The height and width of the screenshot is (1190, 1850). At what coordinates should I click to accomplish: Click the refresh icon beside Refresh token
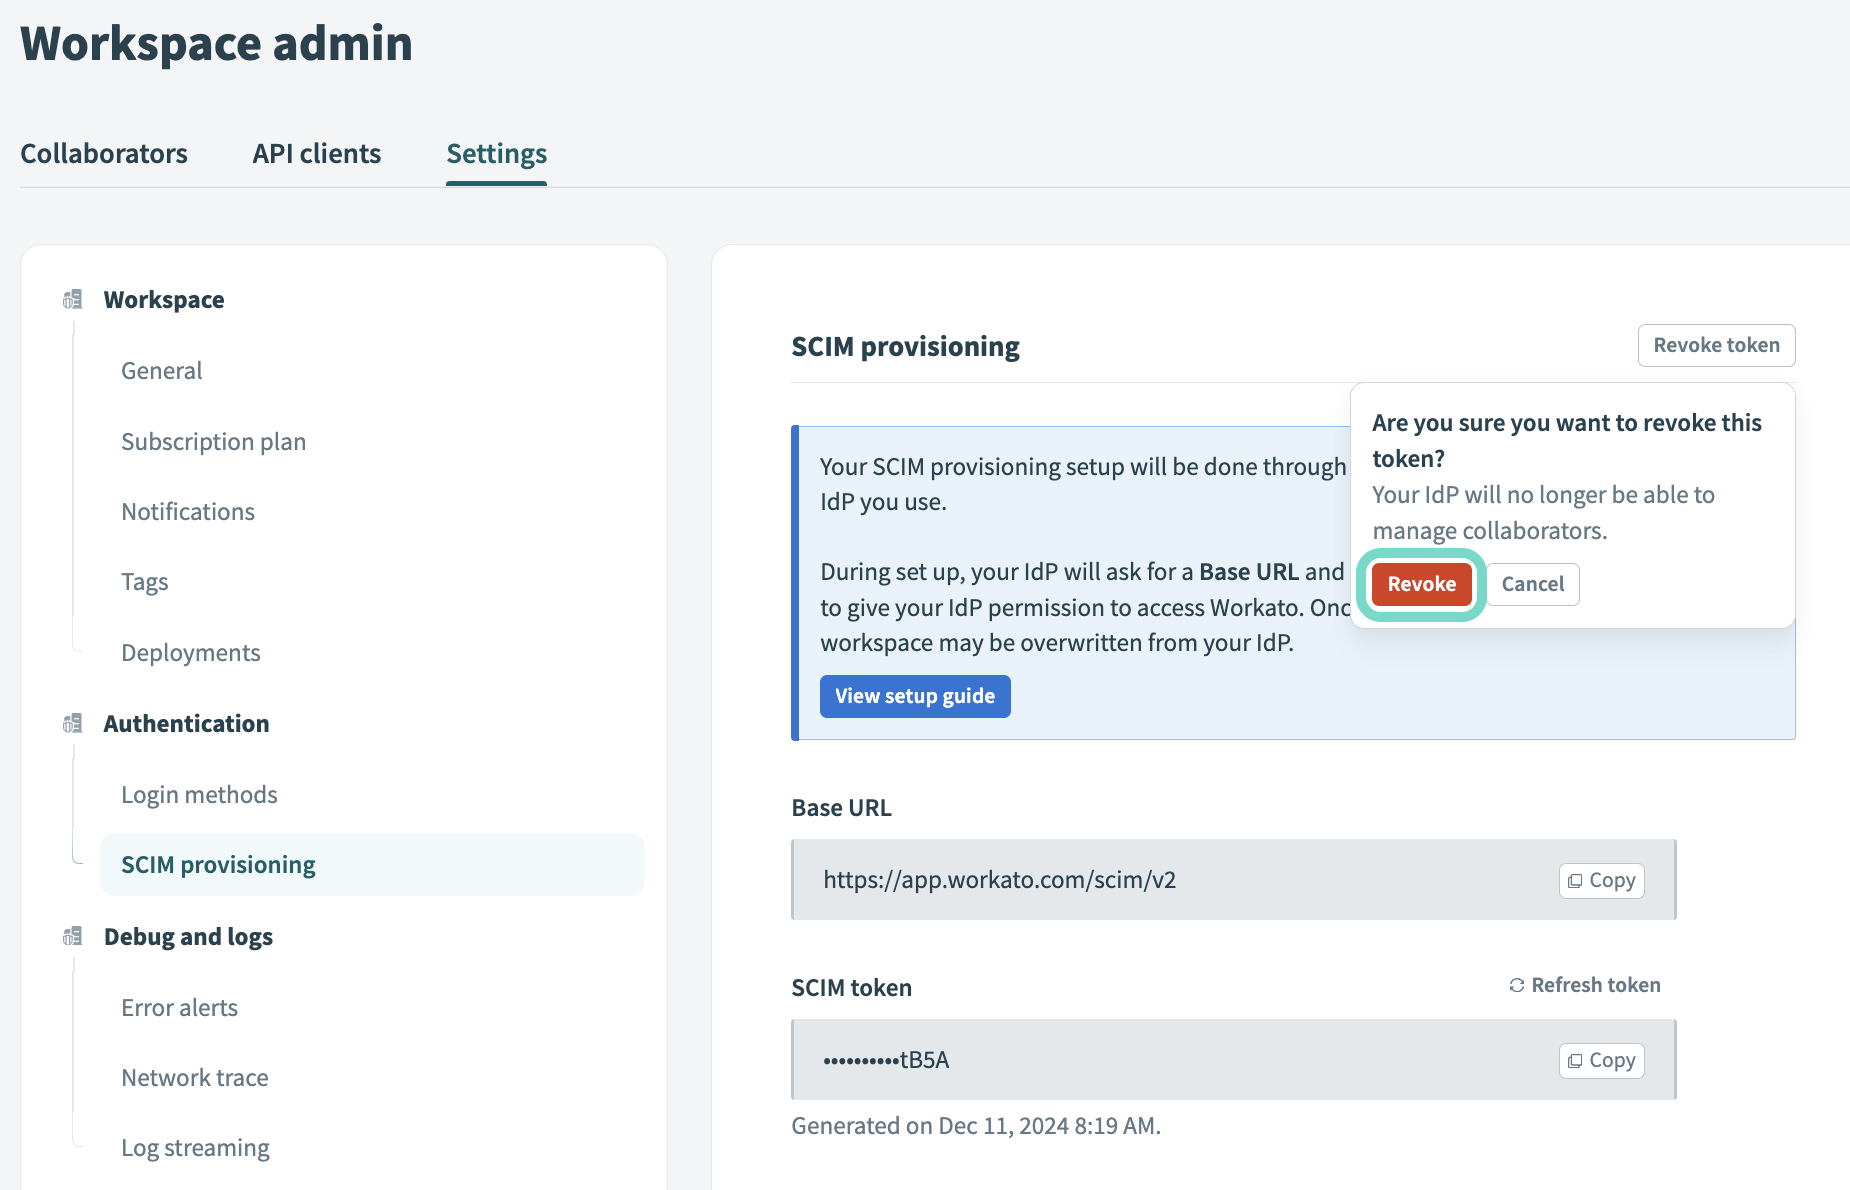1516,986
